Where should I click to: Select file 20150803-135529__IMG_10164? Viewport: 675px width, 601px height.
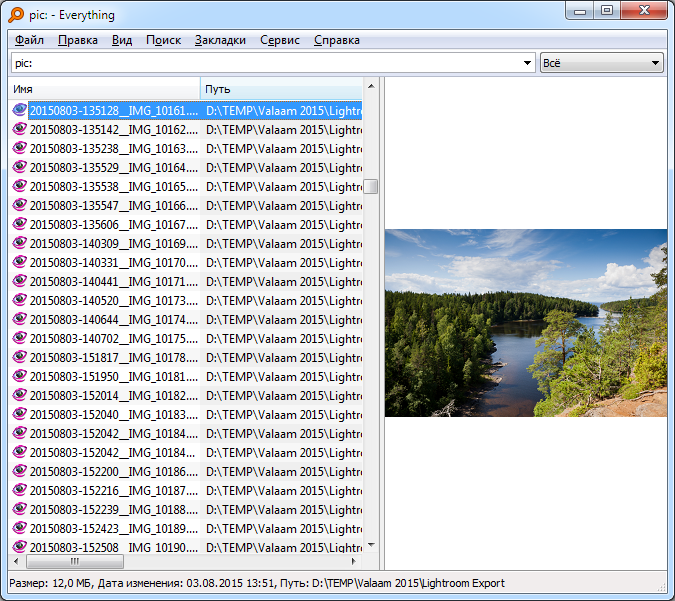click(x=114, y=167)
